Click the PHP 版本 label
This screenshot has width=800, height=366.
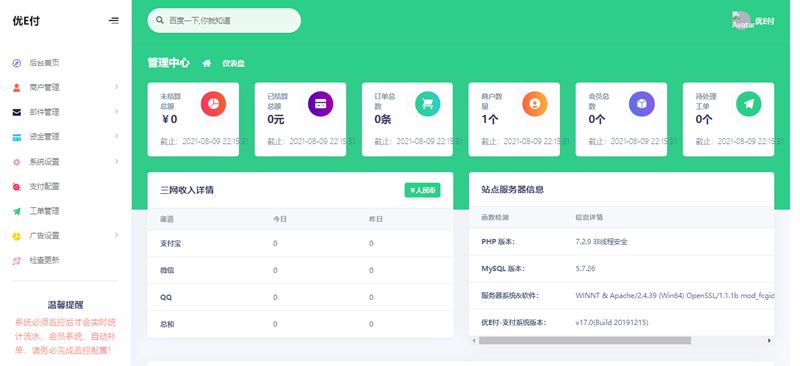[x=498, y=241]
